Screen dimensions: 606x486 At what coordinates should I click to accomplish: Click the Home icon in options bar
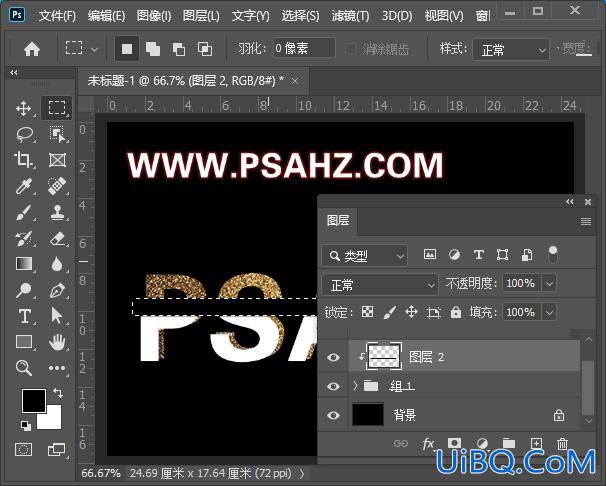point(32,49)
